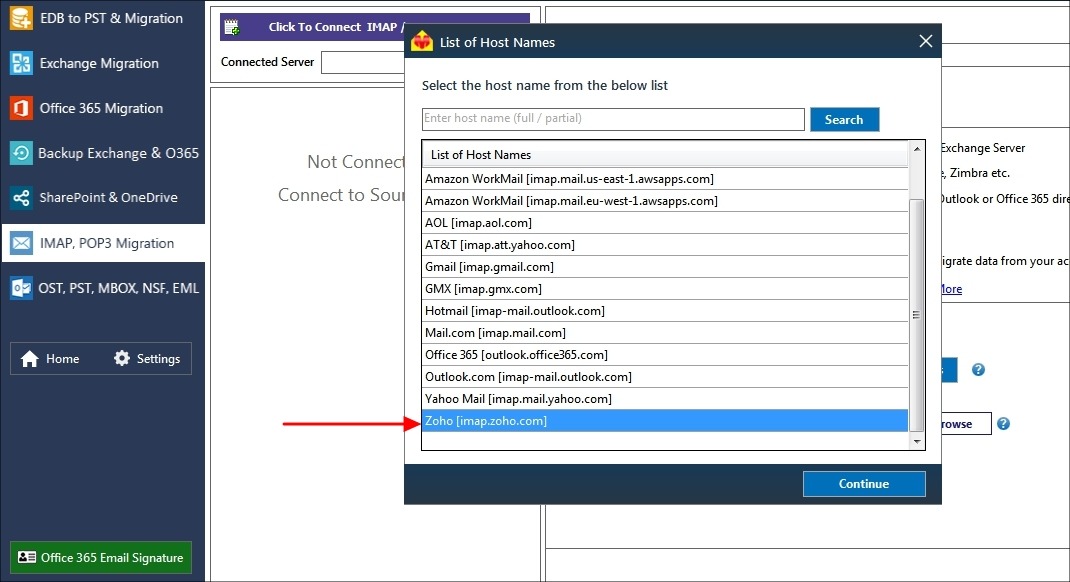Open the OST, PST, MBOX Outlook icon
Viewport: 1070px width, 582px height.
pyautogui.click(x=21, y=288)
